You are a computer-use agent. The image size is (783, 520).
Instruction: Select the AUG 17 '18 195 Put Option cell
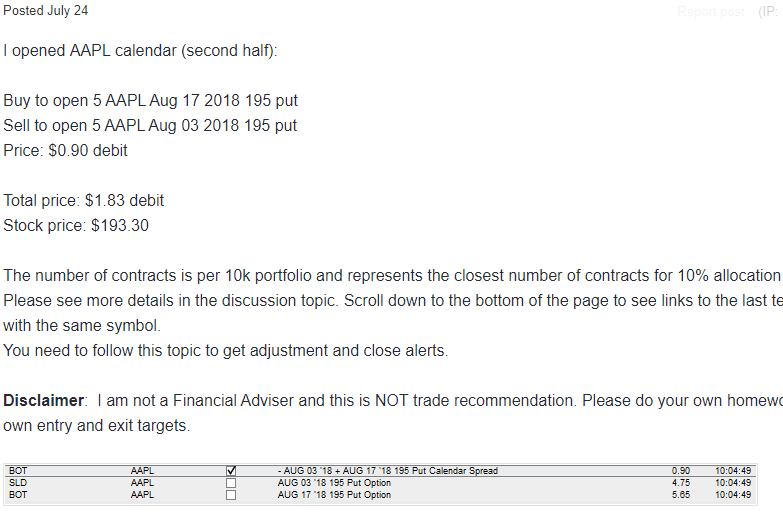click(334, 495)
